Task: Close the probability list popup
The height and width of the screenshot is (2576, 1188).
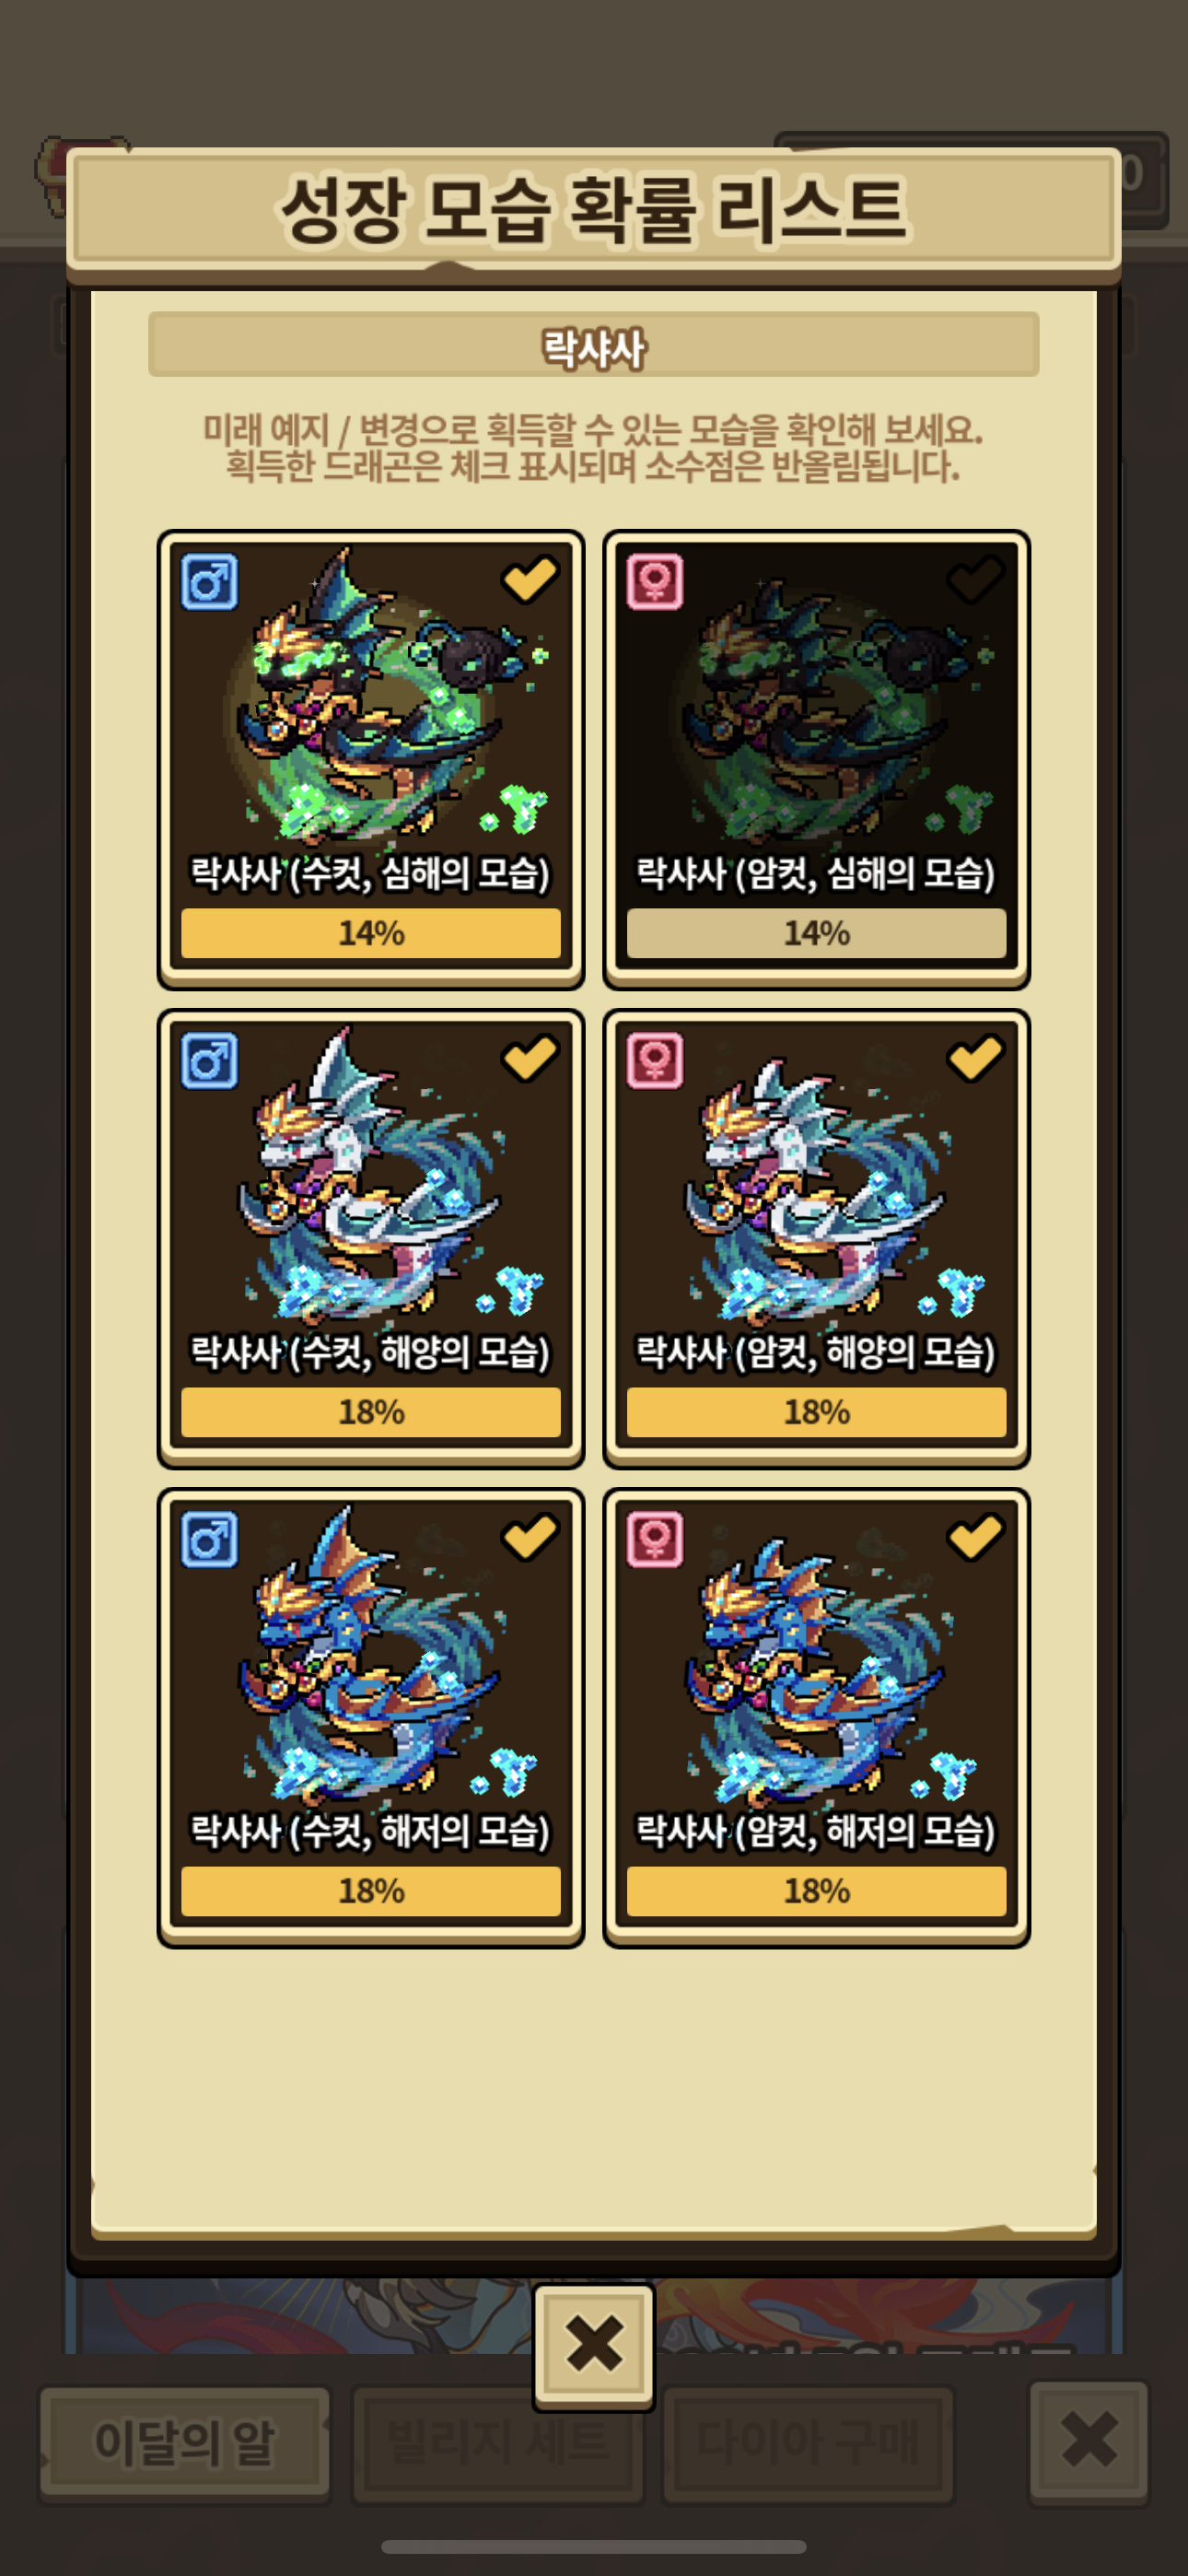Action: pyautogui.click(x=594, y=2346)
